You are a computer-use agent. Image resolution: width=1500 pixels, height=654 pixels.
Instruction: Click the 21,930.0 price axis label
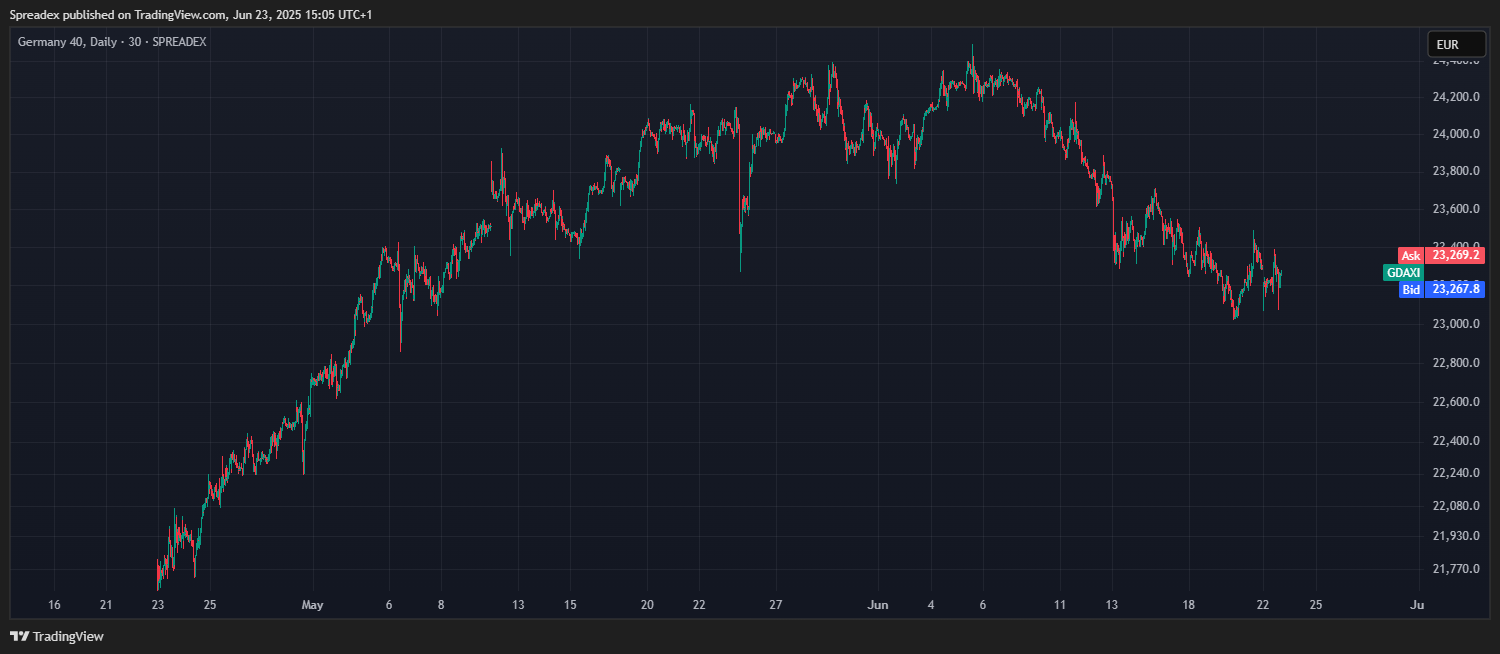tap(1456, 536)
